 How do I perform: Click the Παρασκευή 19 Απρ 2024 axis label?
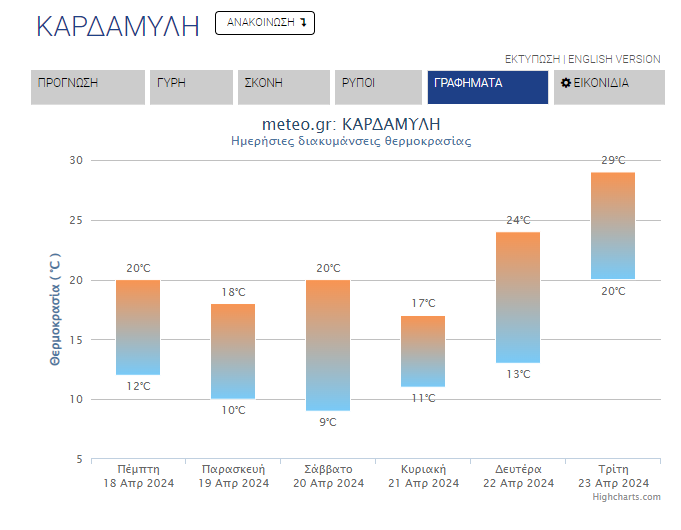point(233,476)
